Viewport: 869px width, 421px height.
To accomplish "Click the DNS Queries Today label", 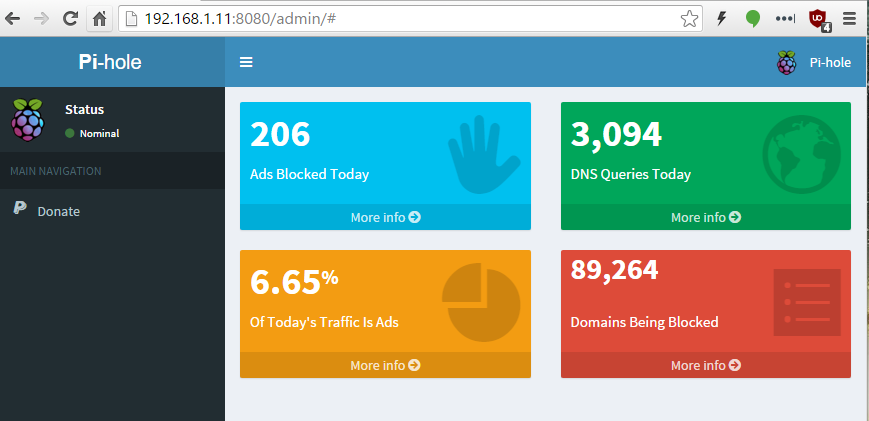I will click(631, 174).
